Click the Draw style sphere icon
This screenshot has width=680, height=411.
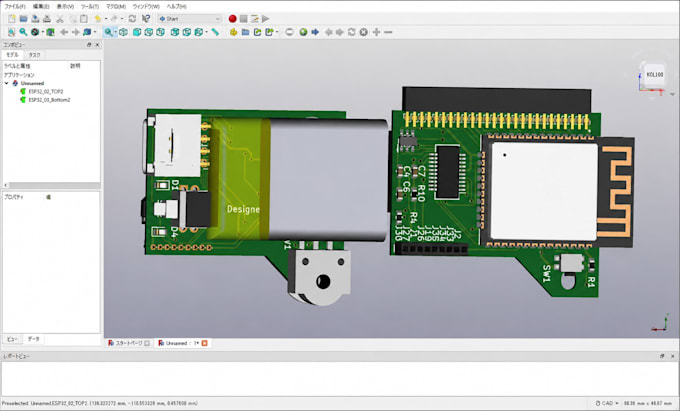(x=35, y=32)
